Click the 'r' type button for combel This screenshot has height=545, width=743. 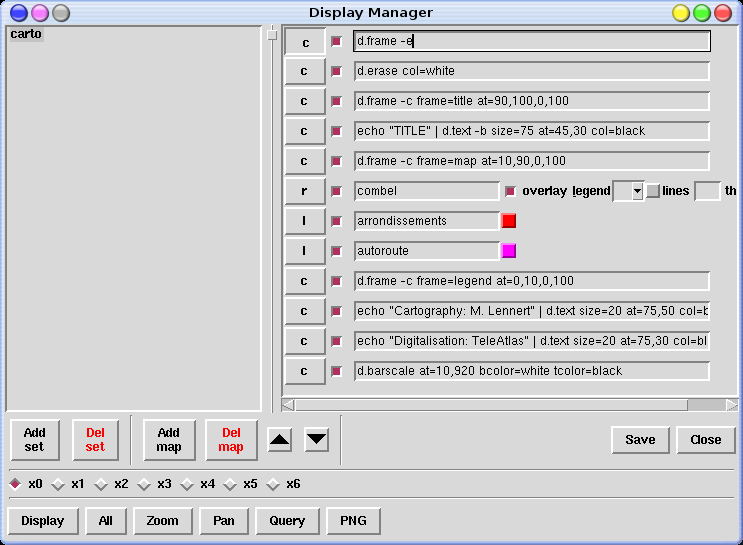304,191
